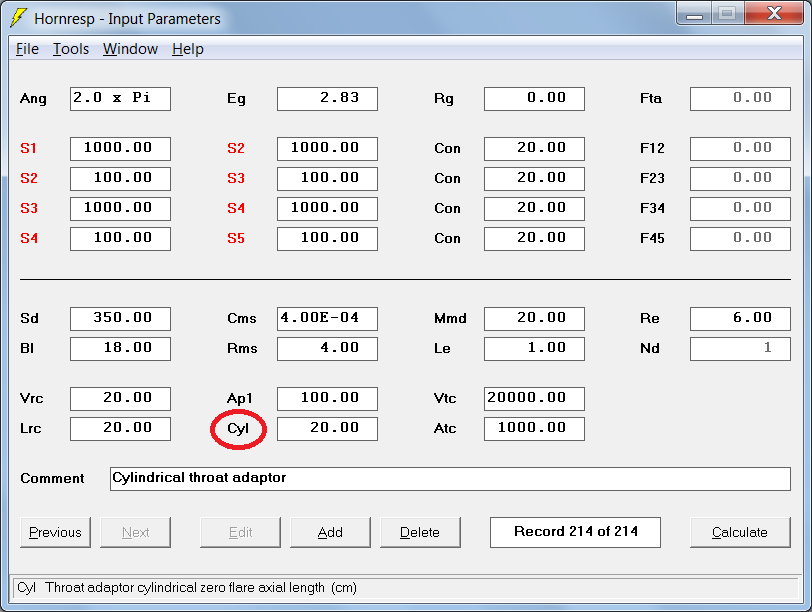Click the Rg input field

pyautogui.click(x=534, y=99)
